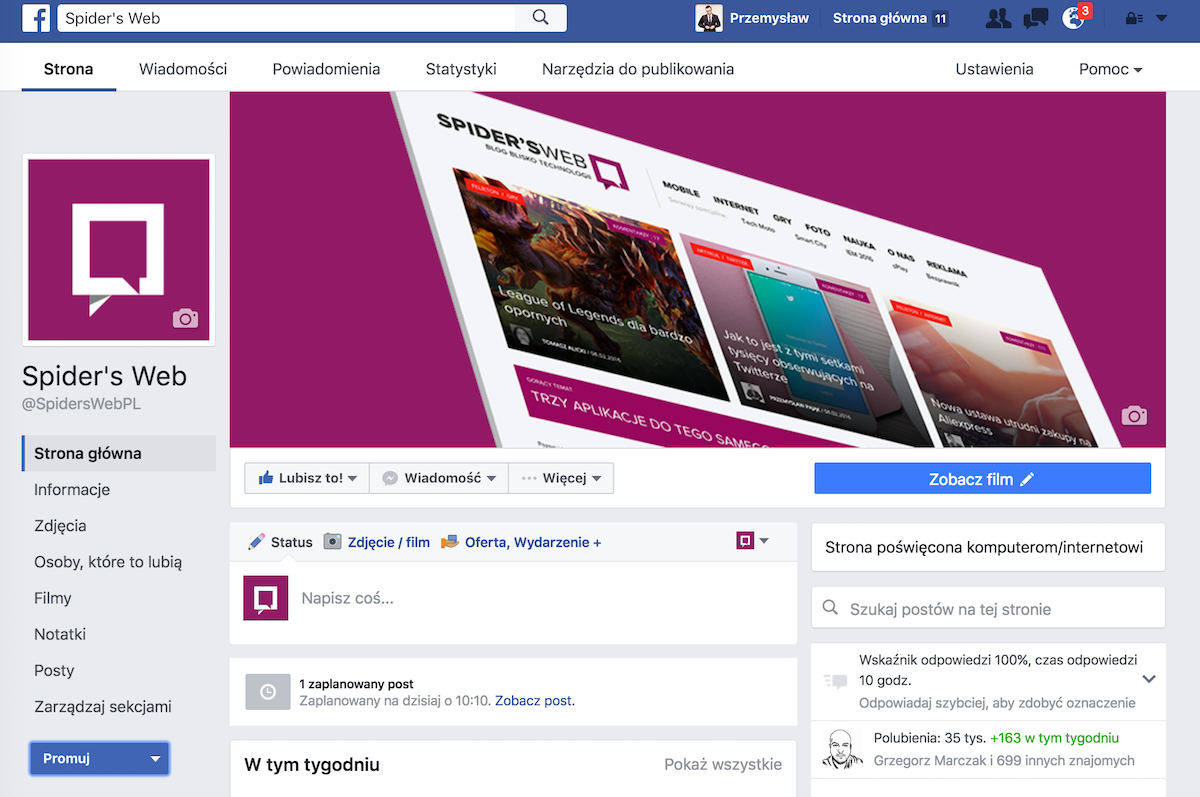Image resolution: width=1200 pixels, height=797 pixels.
Task: Open the Statystyki tab
Action: [x=461, y=69]
